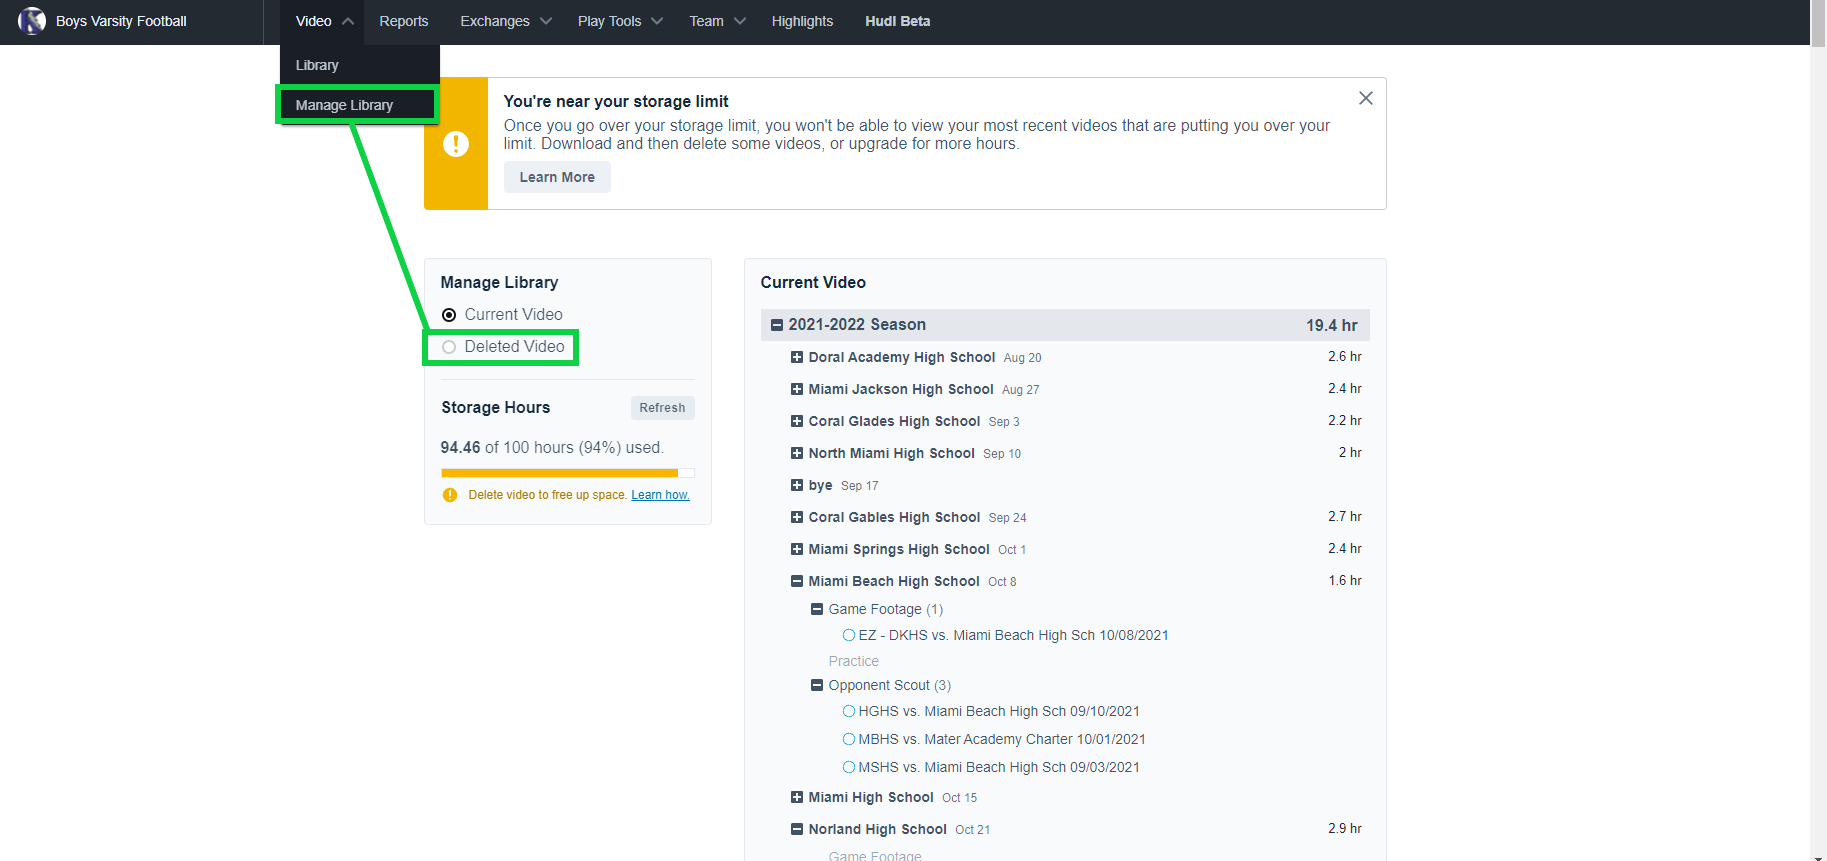Select HGHS vs. Miami Beach video
The height and width of the screenshot is (861, 1827).
[849, 711]
